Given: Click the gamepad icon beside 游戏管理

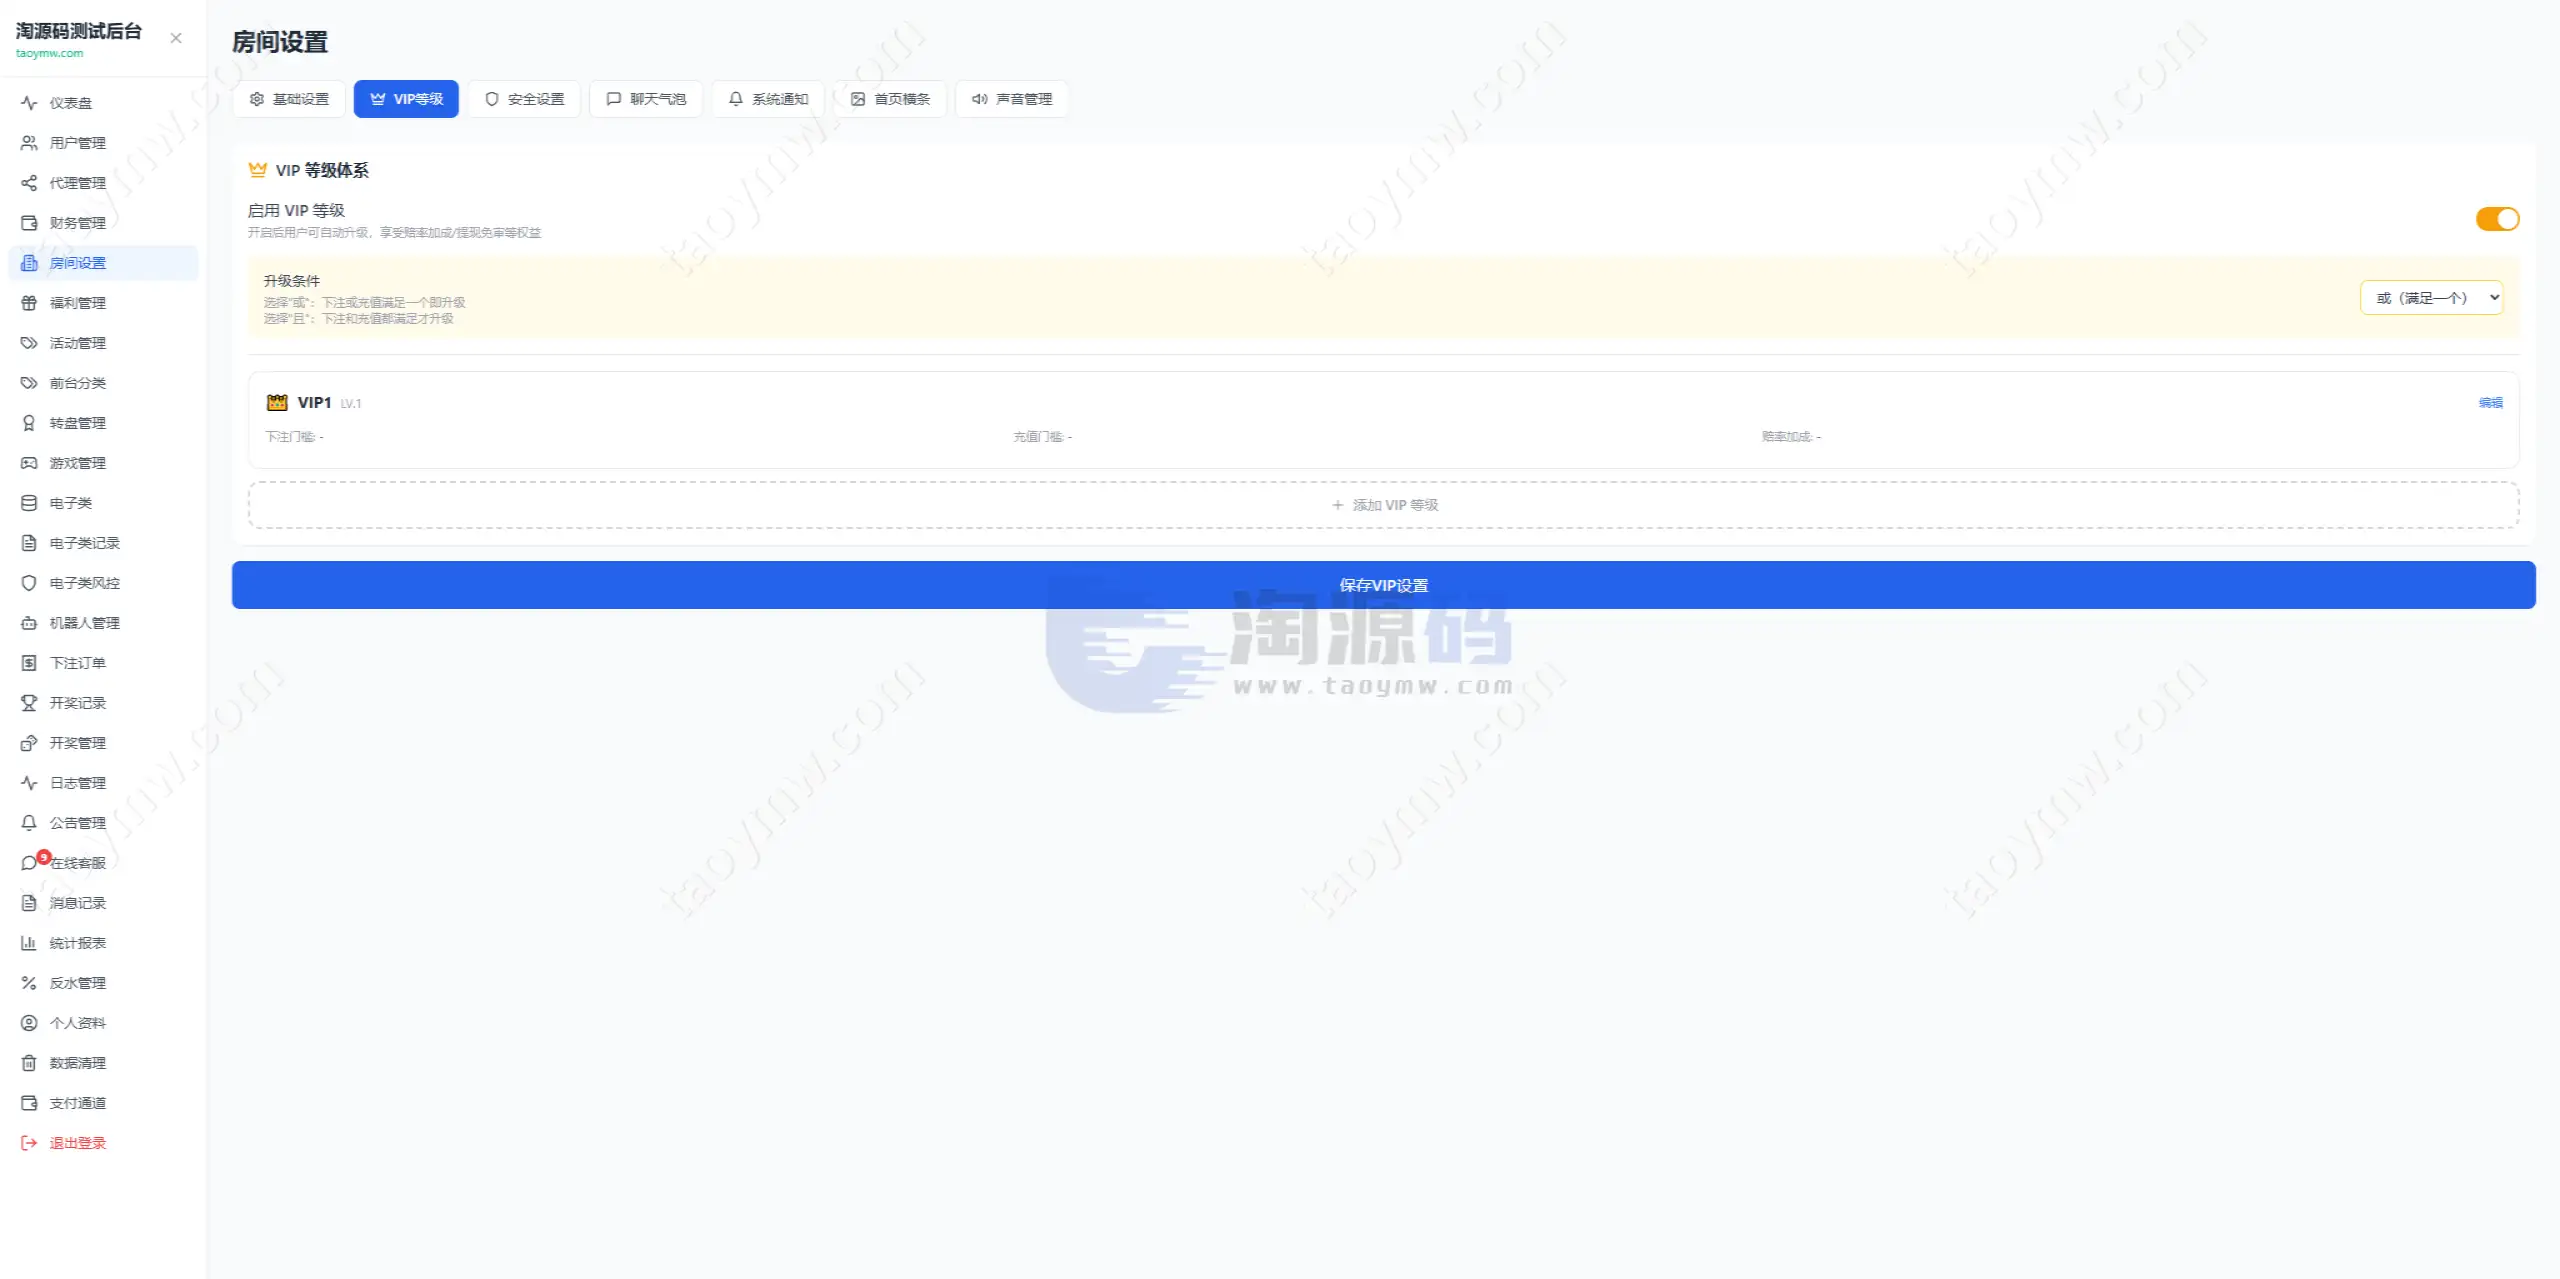Looking at the screenshot, I should tap(29, 463).
